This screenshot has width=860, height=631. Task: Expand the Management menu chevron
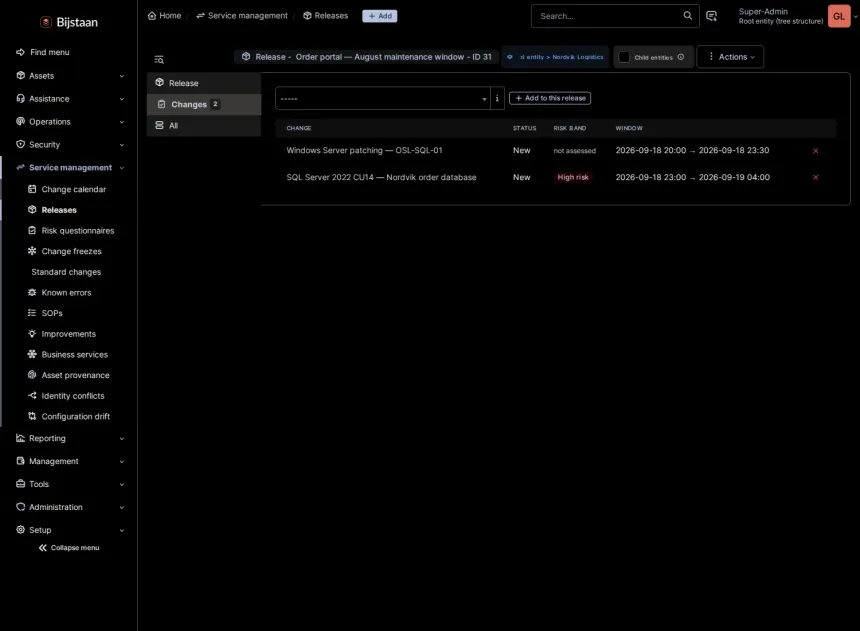click(122, 461)
